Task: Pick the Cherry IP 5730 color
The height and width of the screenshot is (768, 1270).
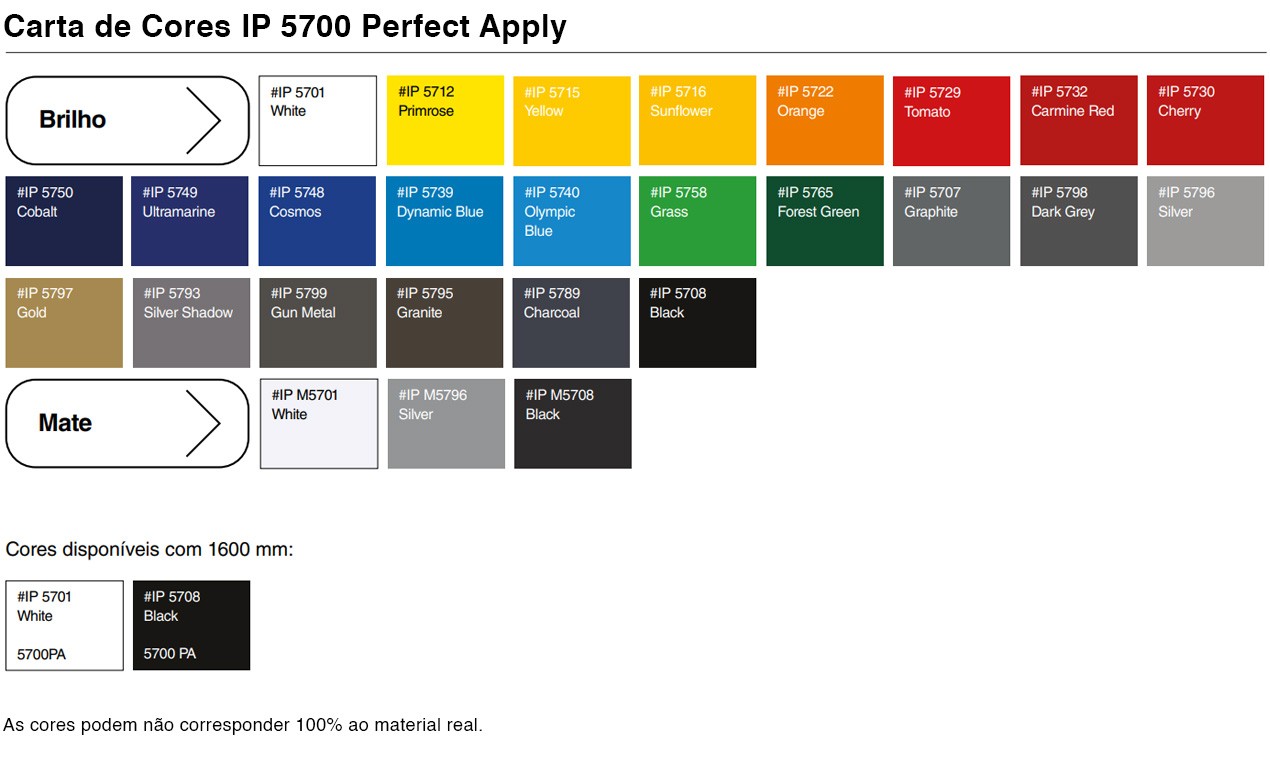Action: 1205,120
